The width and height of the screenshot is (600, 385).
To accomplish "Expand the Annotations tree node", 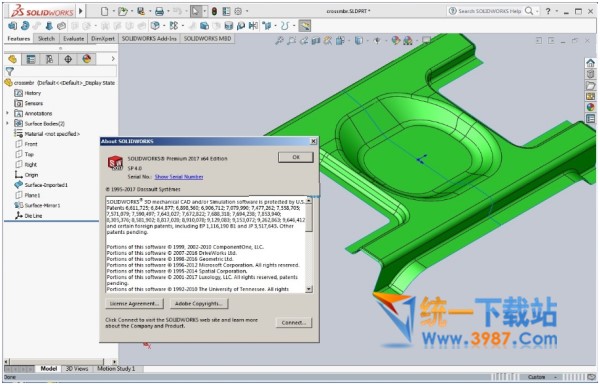I will tap(7, 113).
